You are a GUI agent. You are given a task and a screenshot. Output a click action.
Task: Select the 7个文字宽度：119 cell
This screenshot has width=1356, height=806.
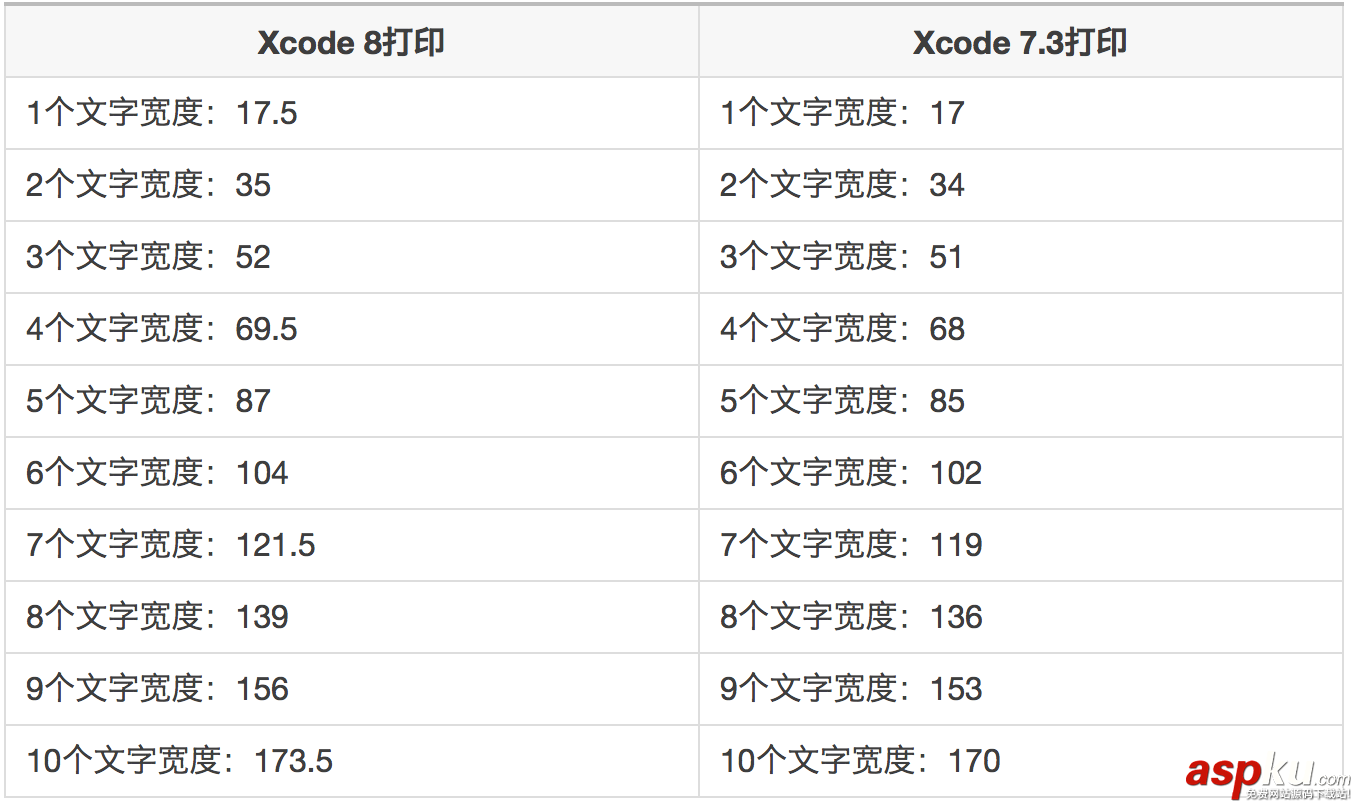tap(851, 545)
